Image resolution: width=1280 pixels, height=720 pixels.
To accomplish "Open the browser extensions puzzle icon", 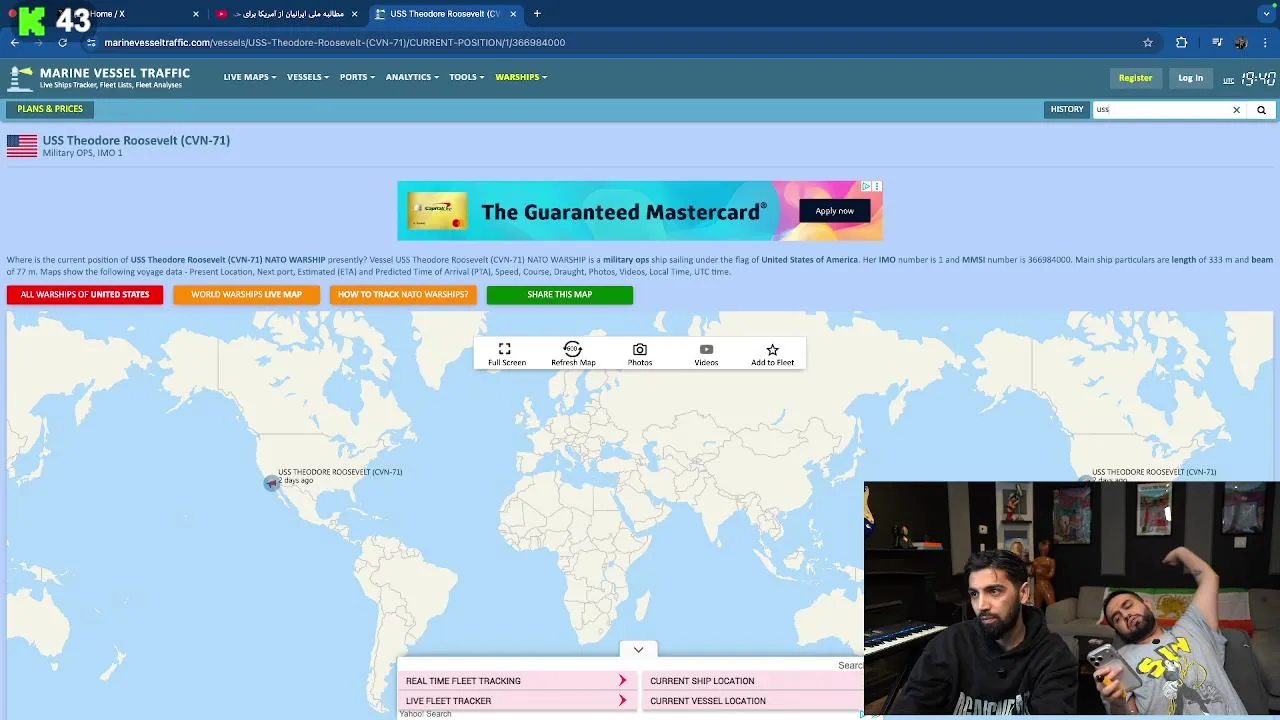I will pos(1181,42).
